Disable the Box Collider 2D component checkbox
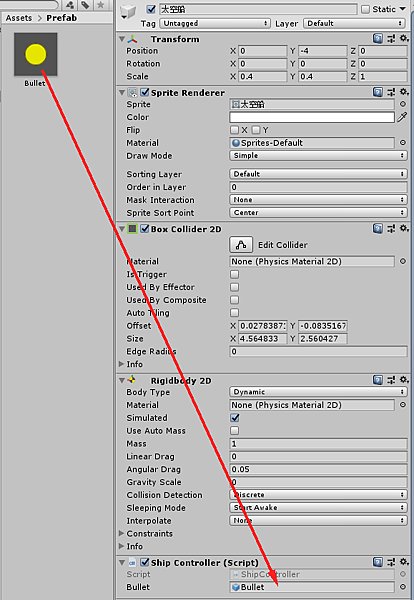Screen dimensions: 414x600 click(x=145, y=228)
